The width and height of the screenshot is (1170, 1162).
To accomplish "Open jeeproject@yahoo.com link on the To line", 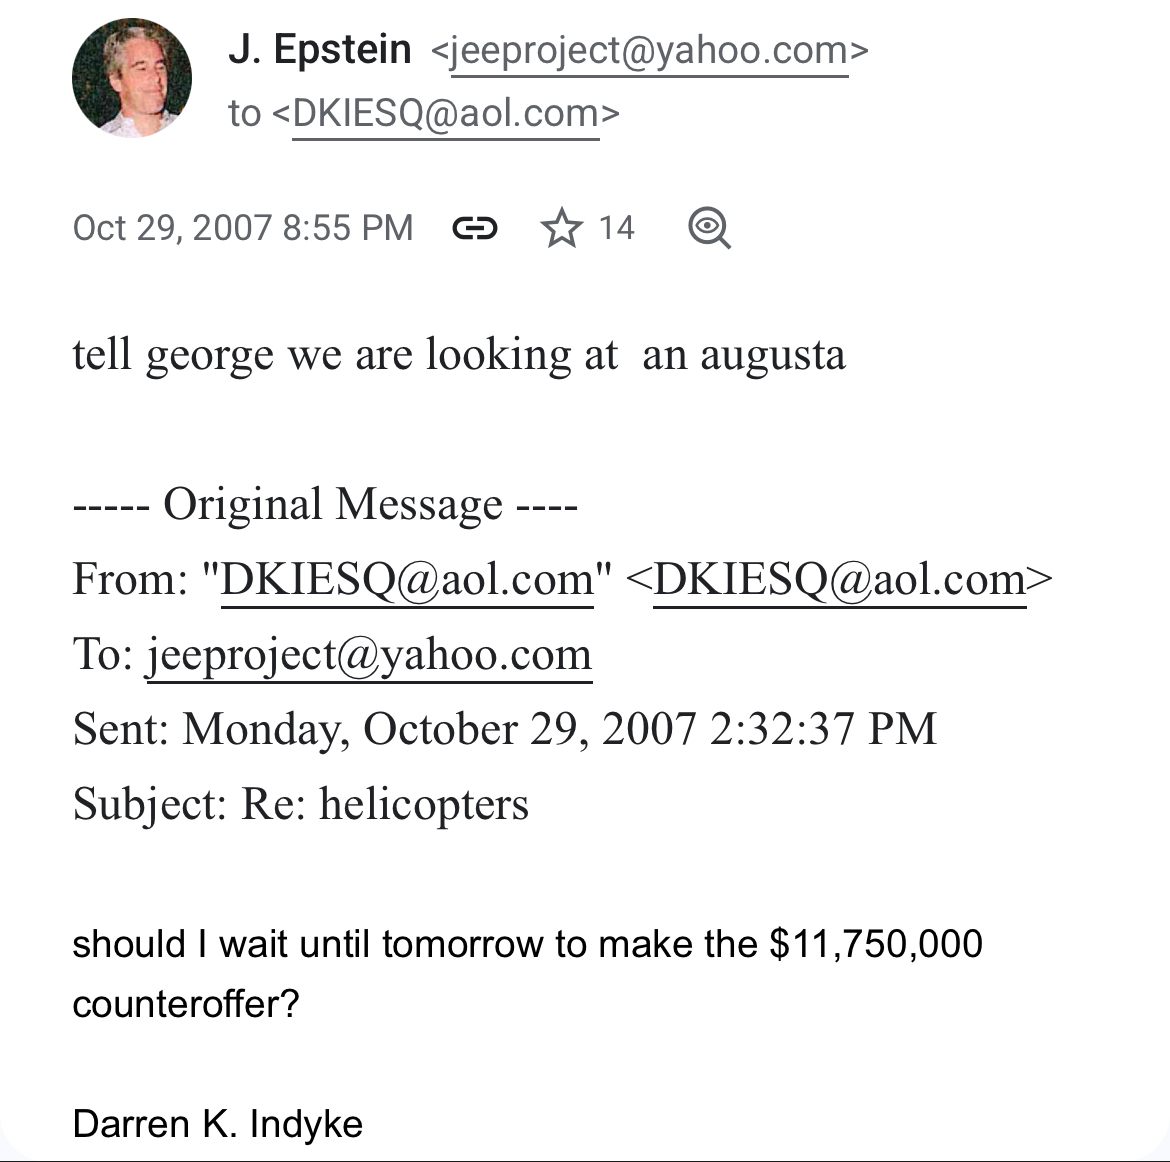I will tap(369, 655).
